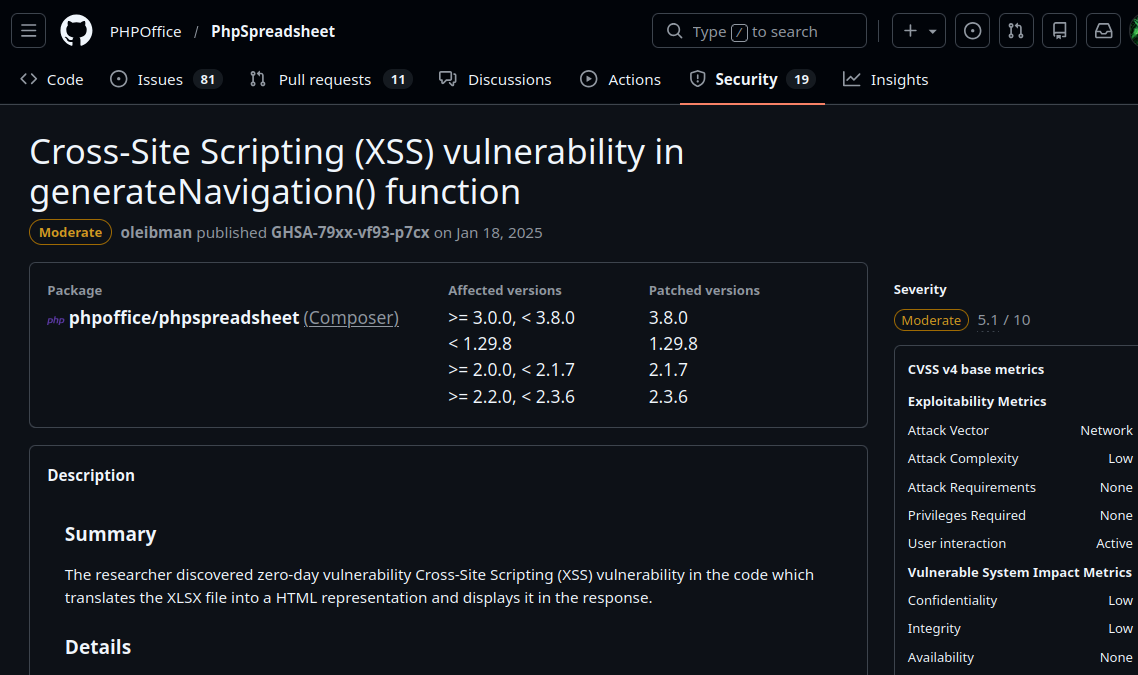Click the user avatar at top right

click(x=1134, y=31)
